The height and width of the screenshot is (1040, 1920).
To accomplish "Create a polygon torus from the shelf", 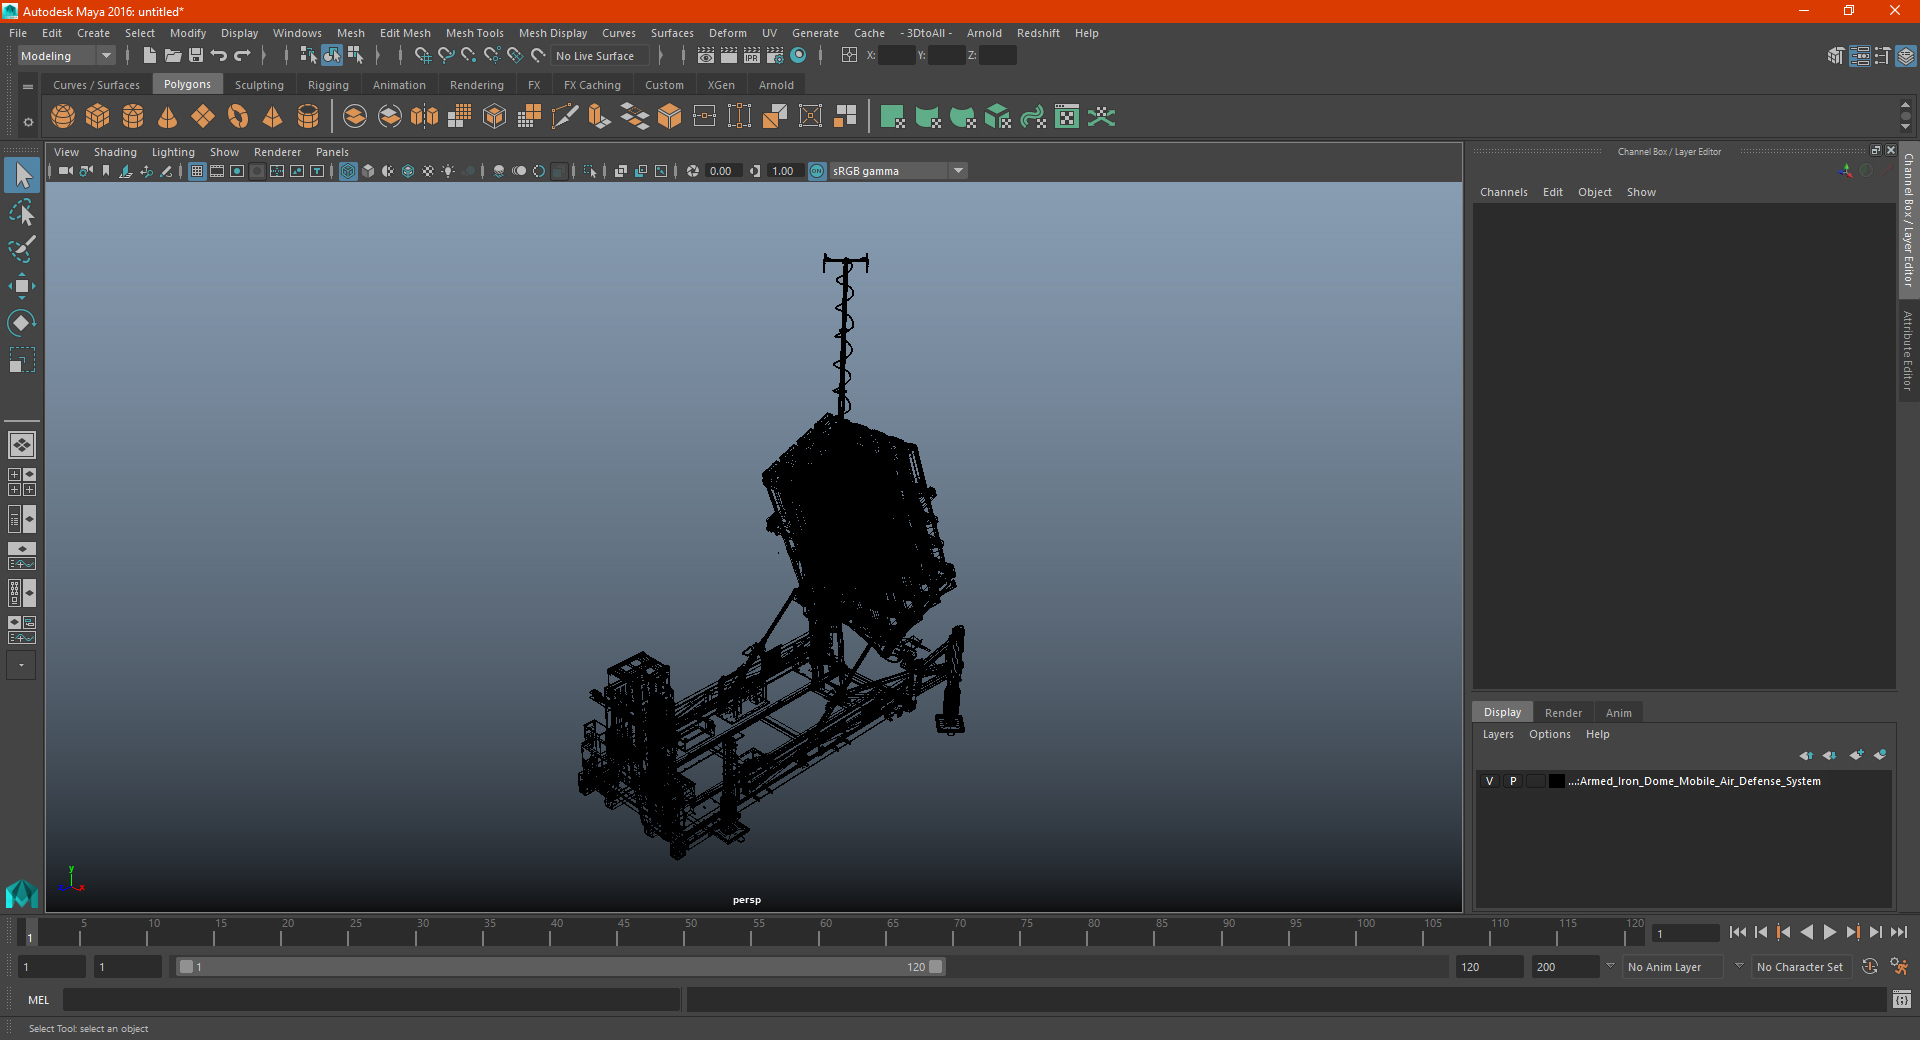I will click(x=238, y=117).
